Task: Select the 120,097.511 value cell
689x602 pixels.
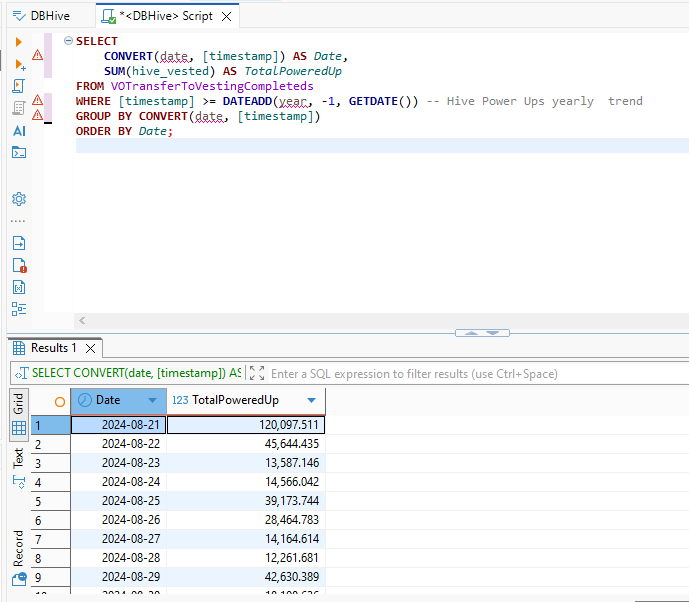Action: coord(246,425)
